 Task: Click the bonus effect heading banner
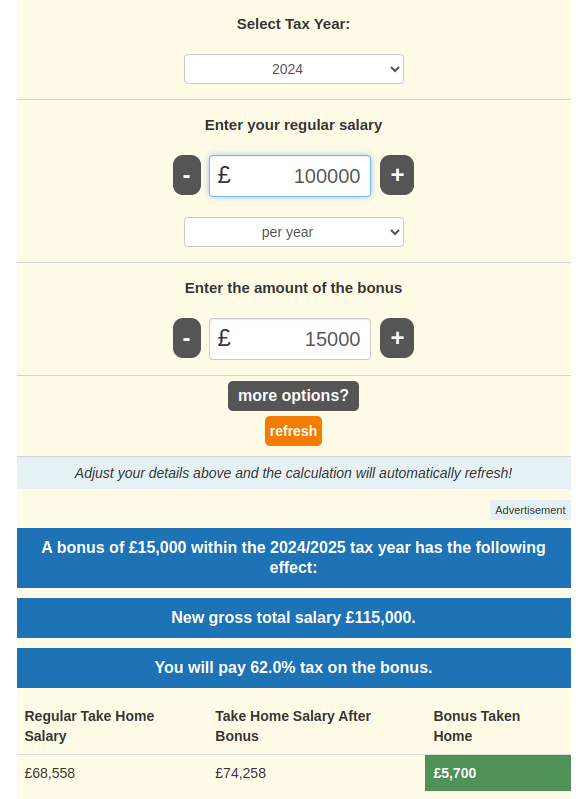[294, 557]
